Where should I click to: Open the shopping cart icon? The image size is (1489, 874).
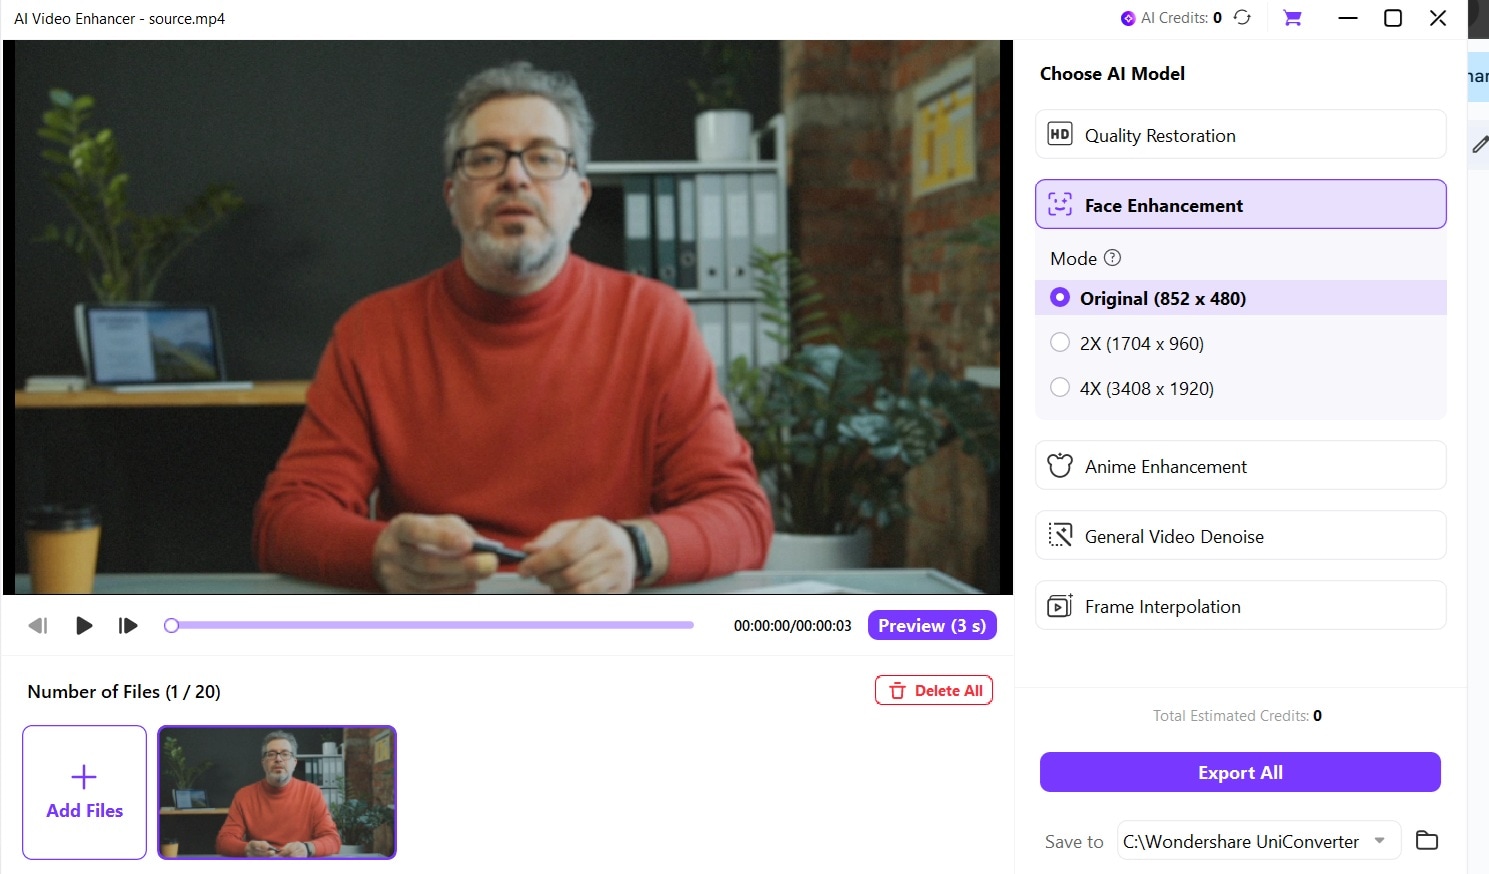[x=1292, y=17]
